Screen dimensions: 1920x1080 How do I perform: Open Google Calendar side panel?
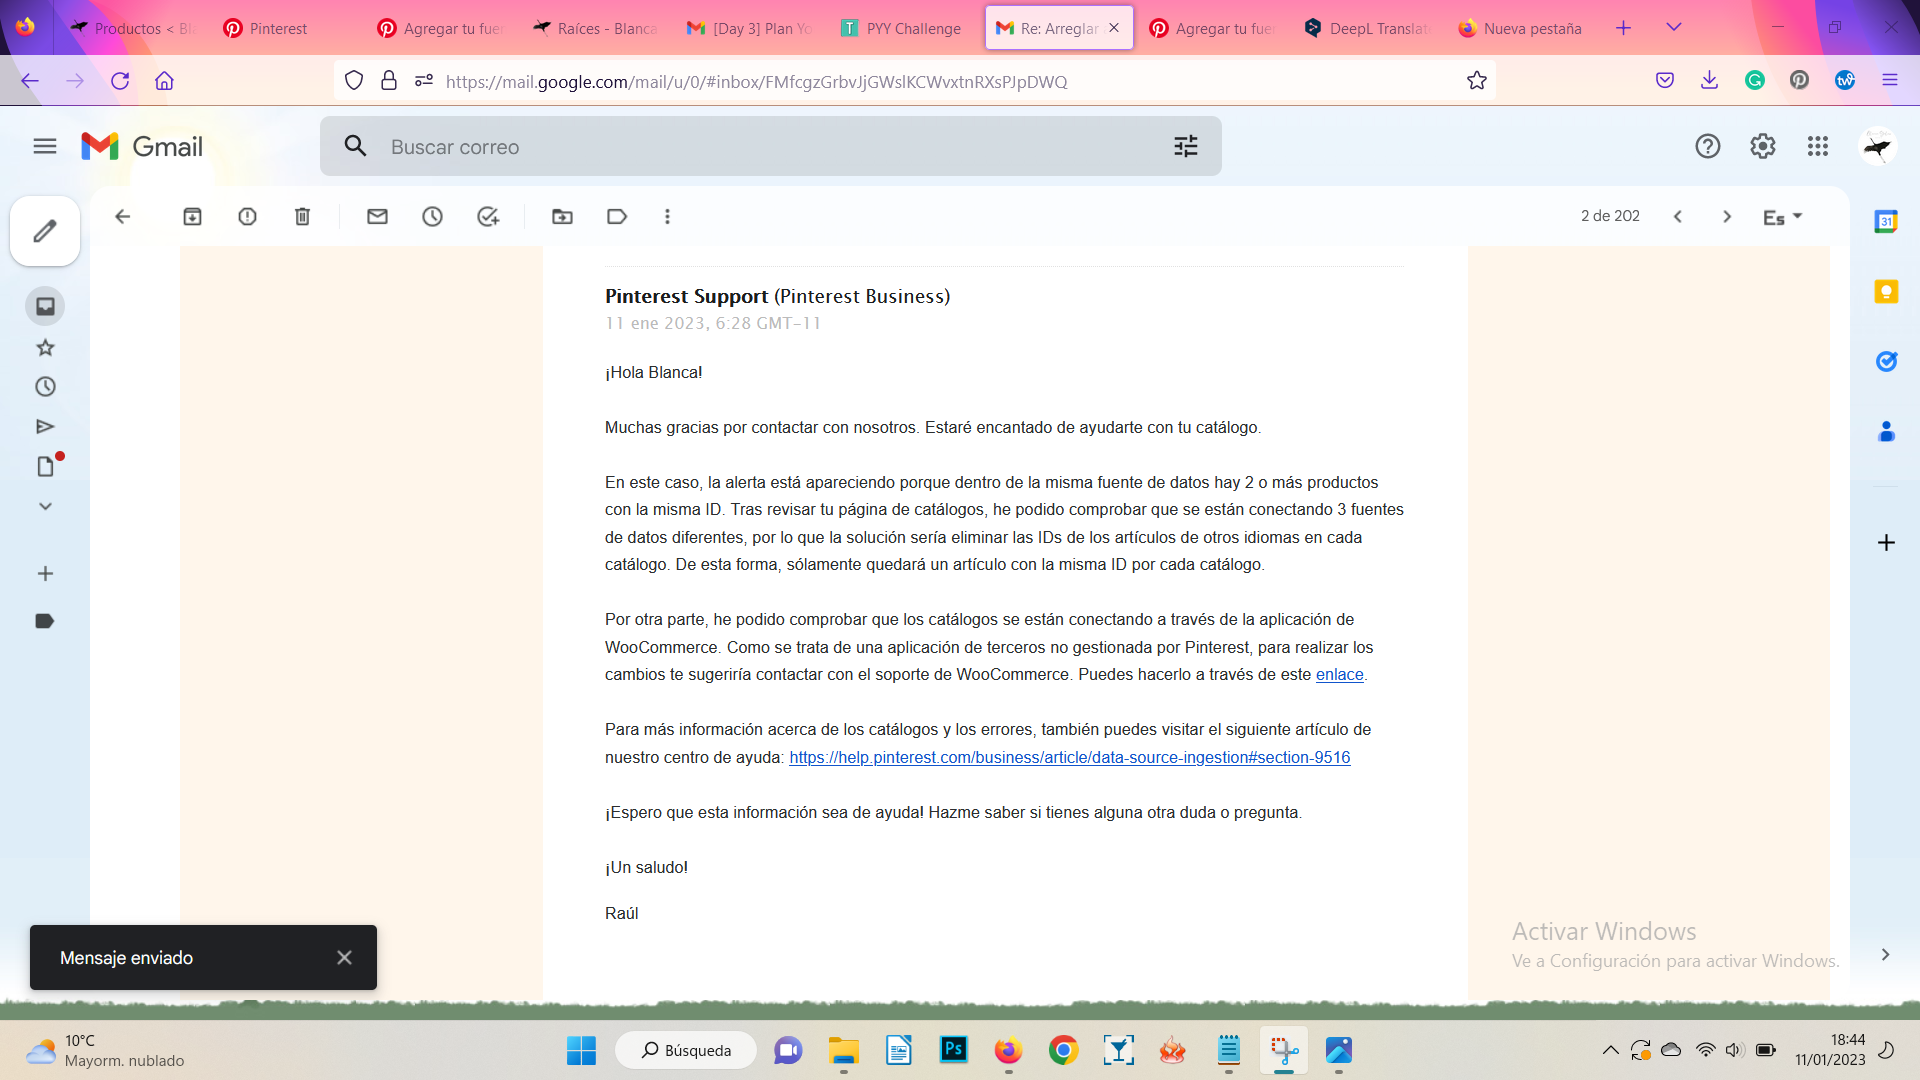[x=1886, y=222]
